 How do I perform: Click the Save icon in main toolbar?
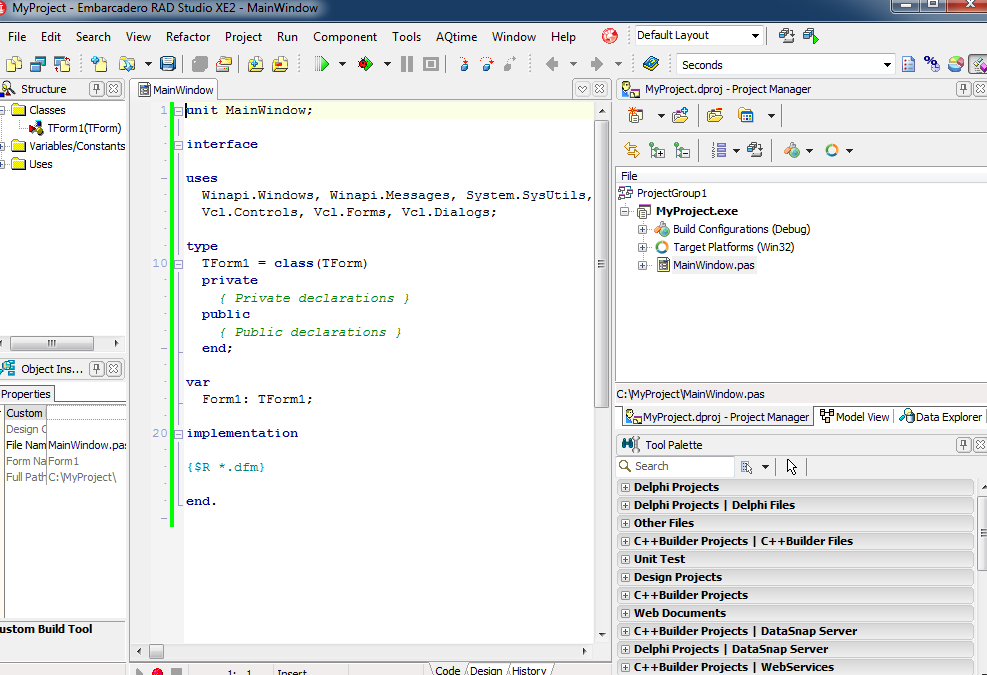(x=168, y=64)
